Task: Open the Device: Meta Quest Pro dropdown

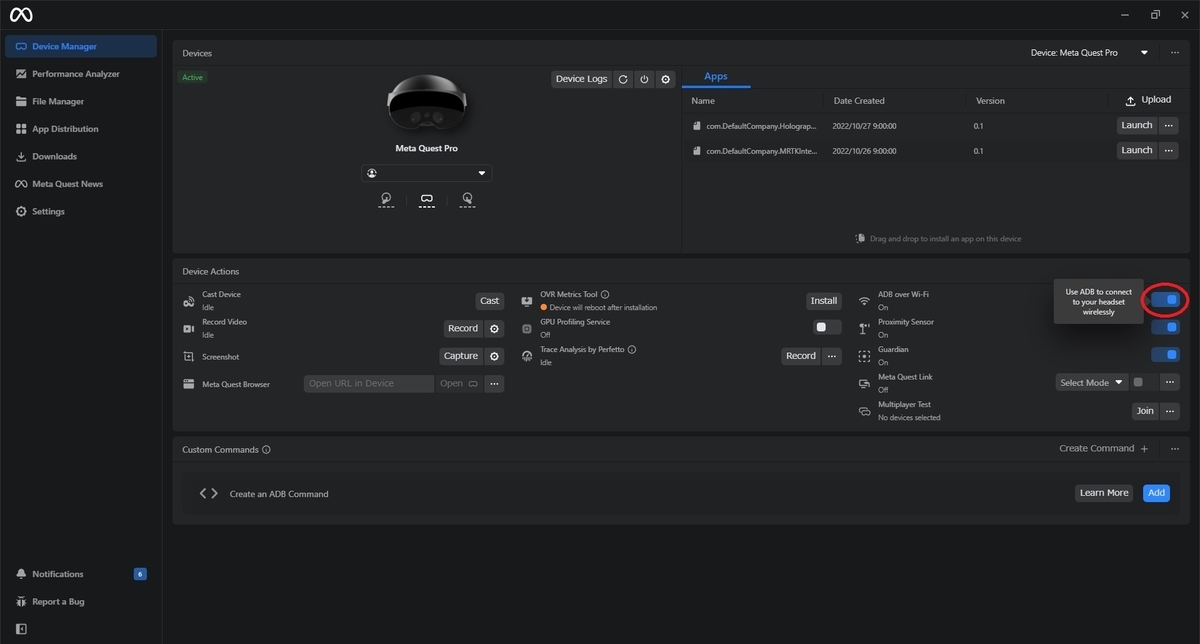Action: click(x=1089, y=53)
